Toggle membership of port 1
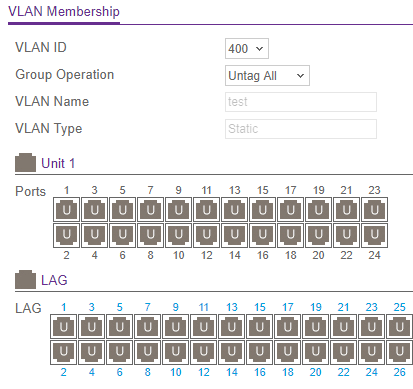 coord(67,210)
